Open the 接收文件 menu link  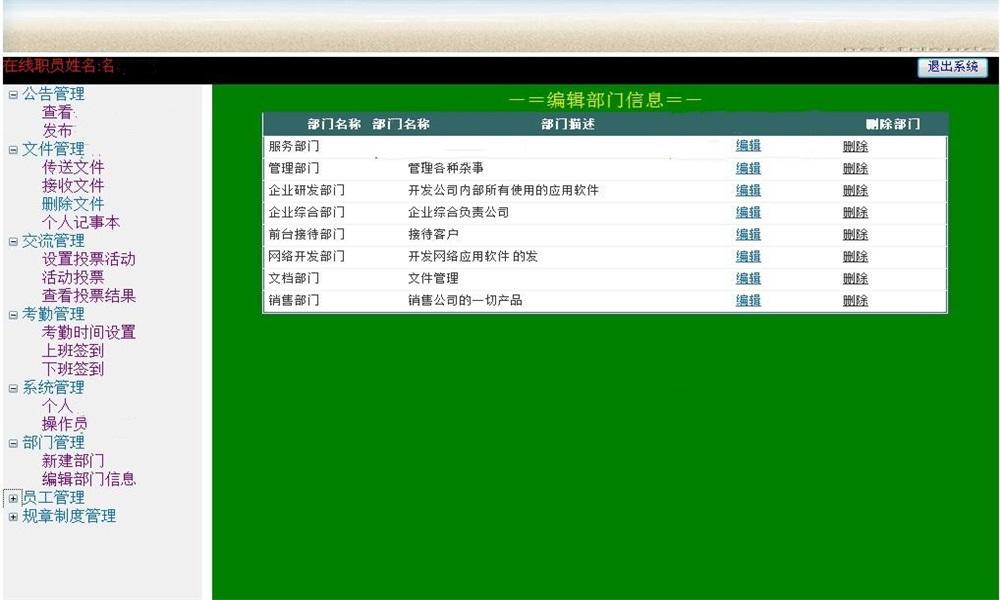tap(73, 186)
